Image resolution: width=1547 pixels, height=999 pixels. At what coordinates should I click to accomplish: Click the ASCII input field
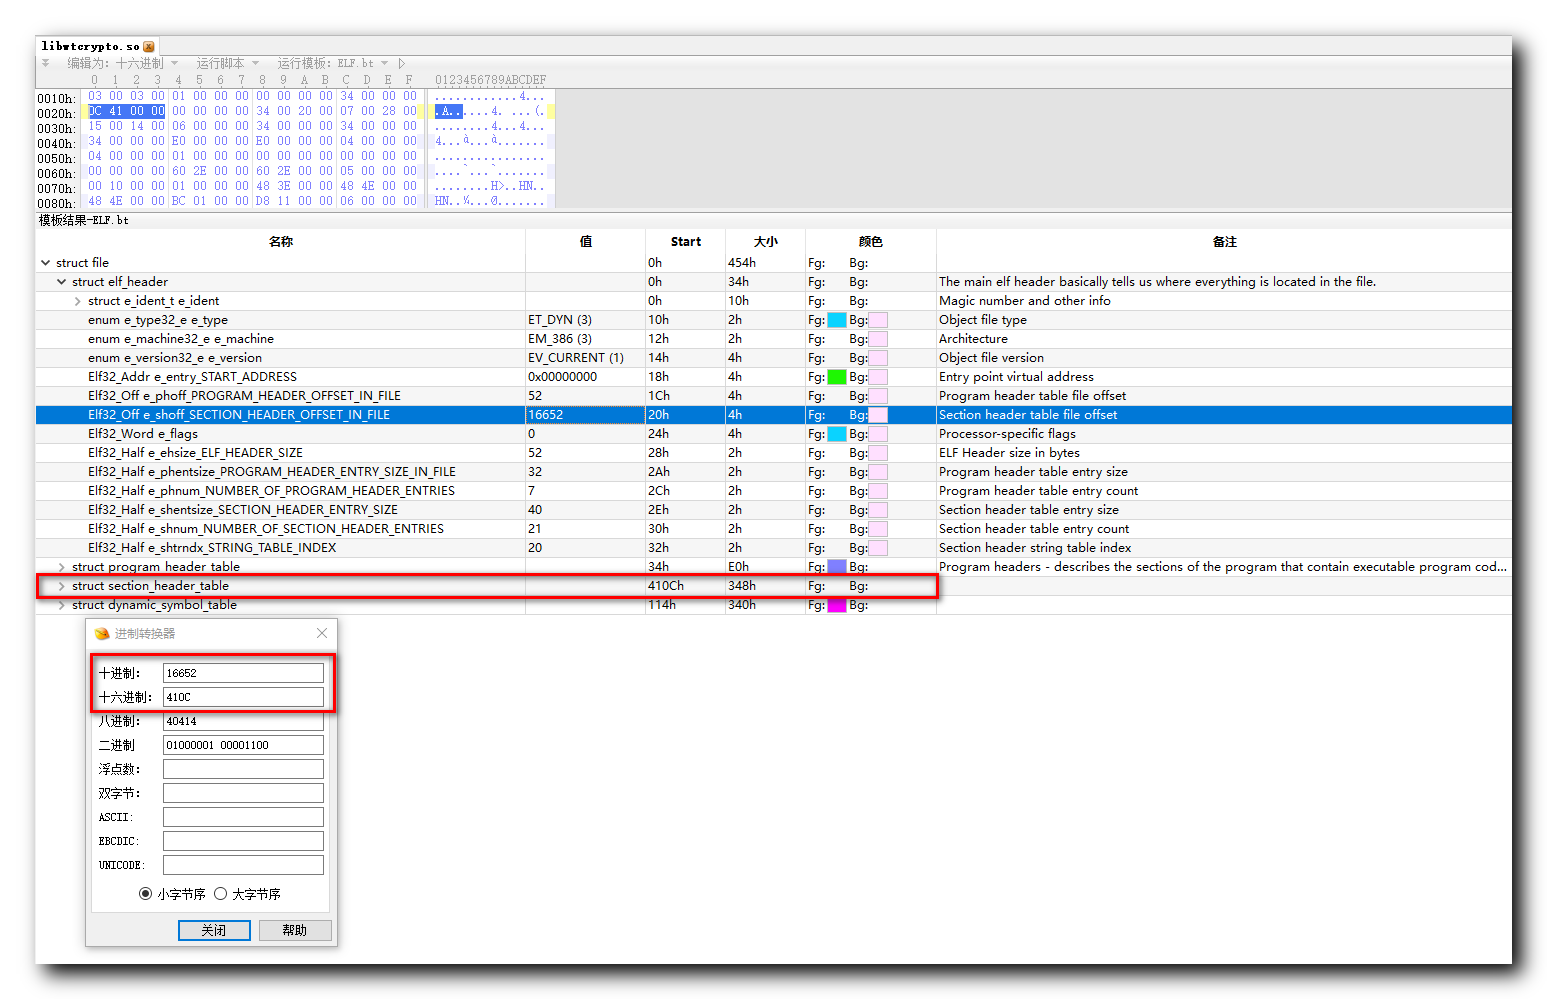click(243, 817)
